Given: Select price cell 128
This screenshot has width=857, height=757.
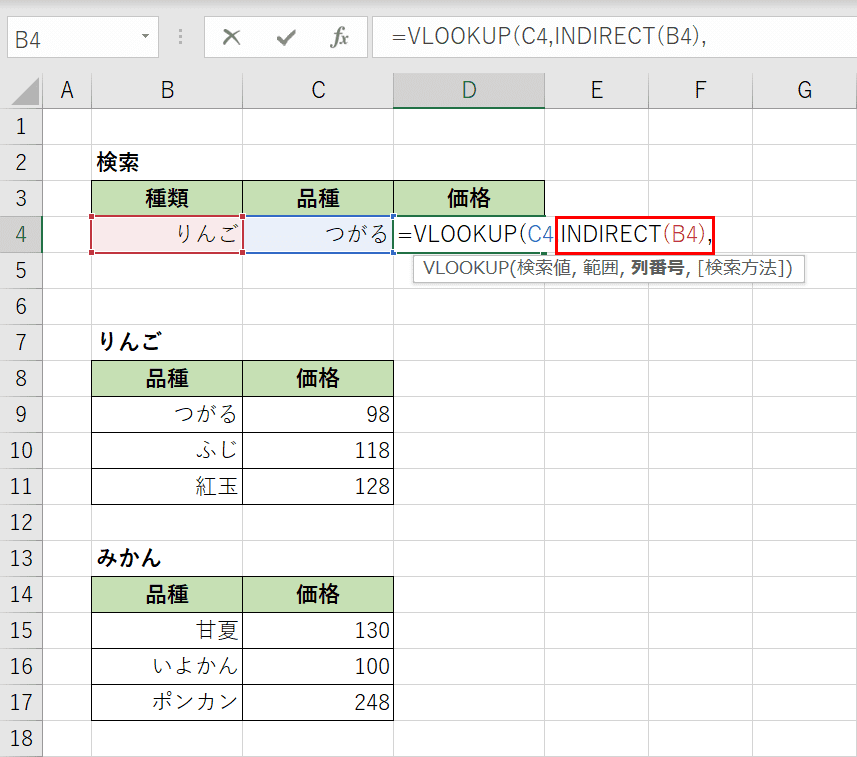Looking at the screenshot, I should pos(318,486).
